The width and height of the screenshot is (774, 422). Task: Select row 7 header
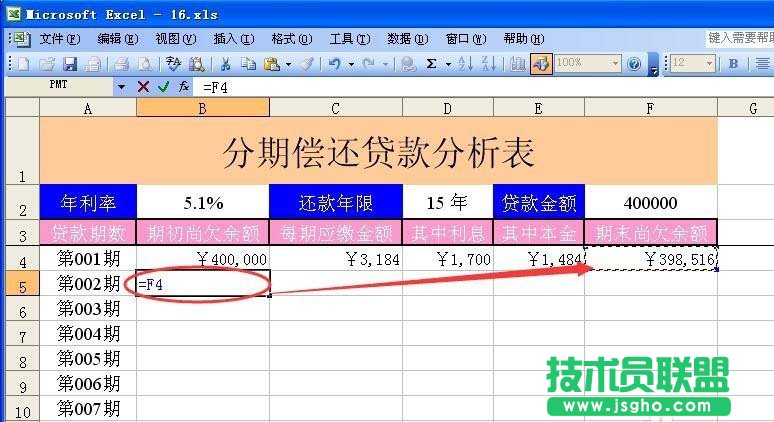[x=22, y=335]
